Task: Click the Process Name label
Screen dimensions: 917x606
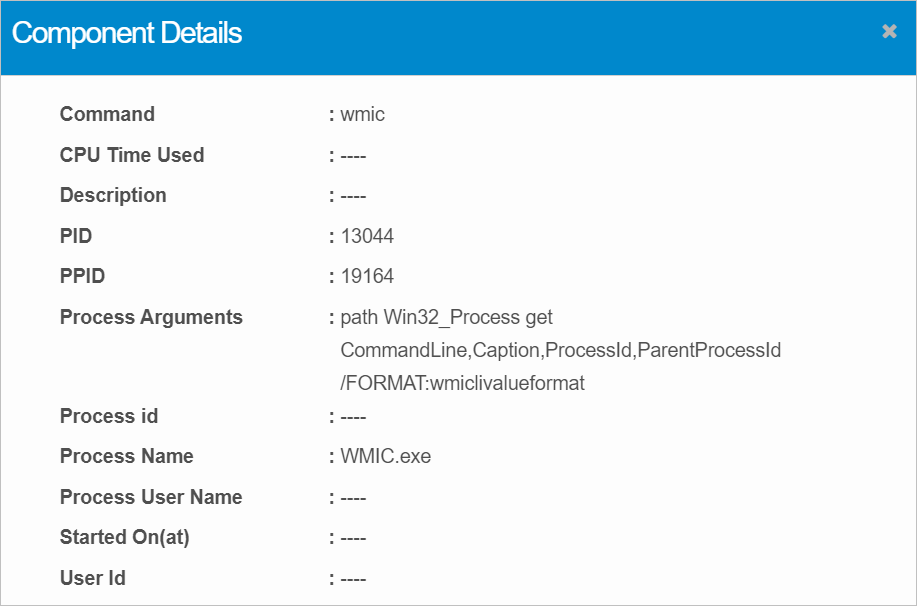Action: coord(126,456)
